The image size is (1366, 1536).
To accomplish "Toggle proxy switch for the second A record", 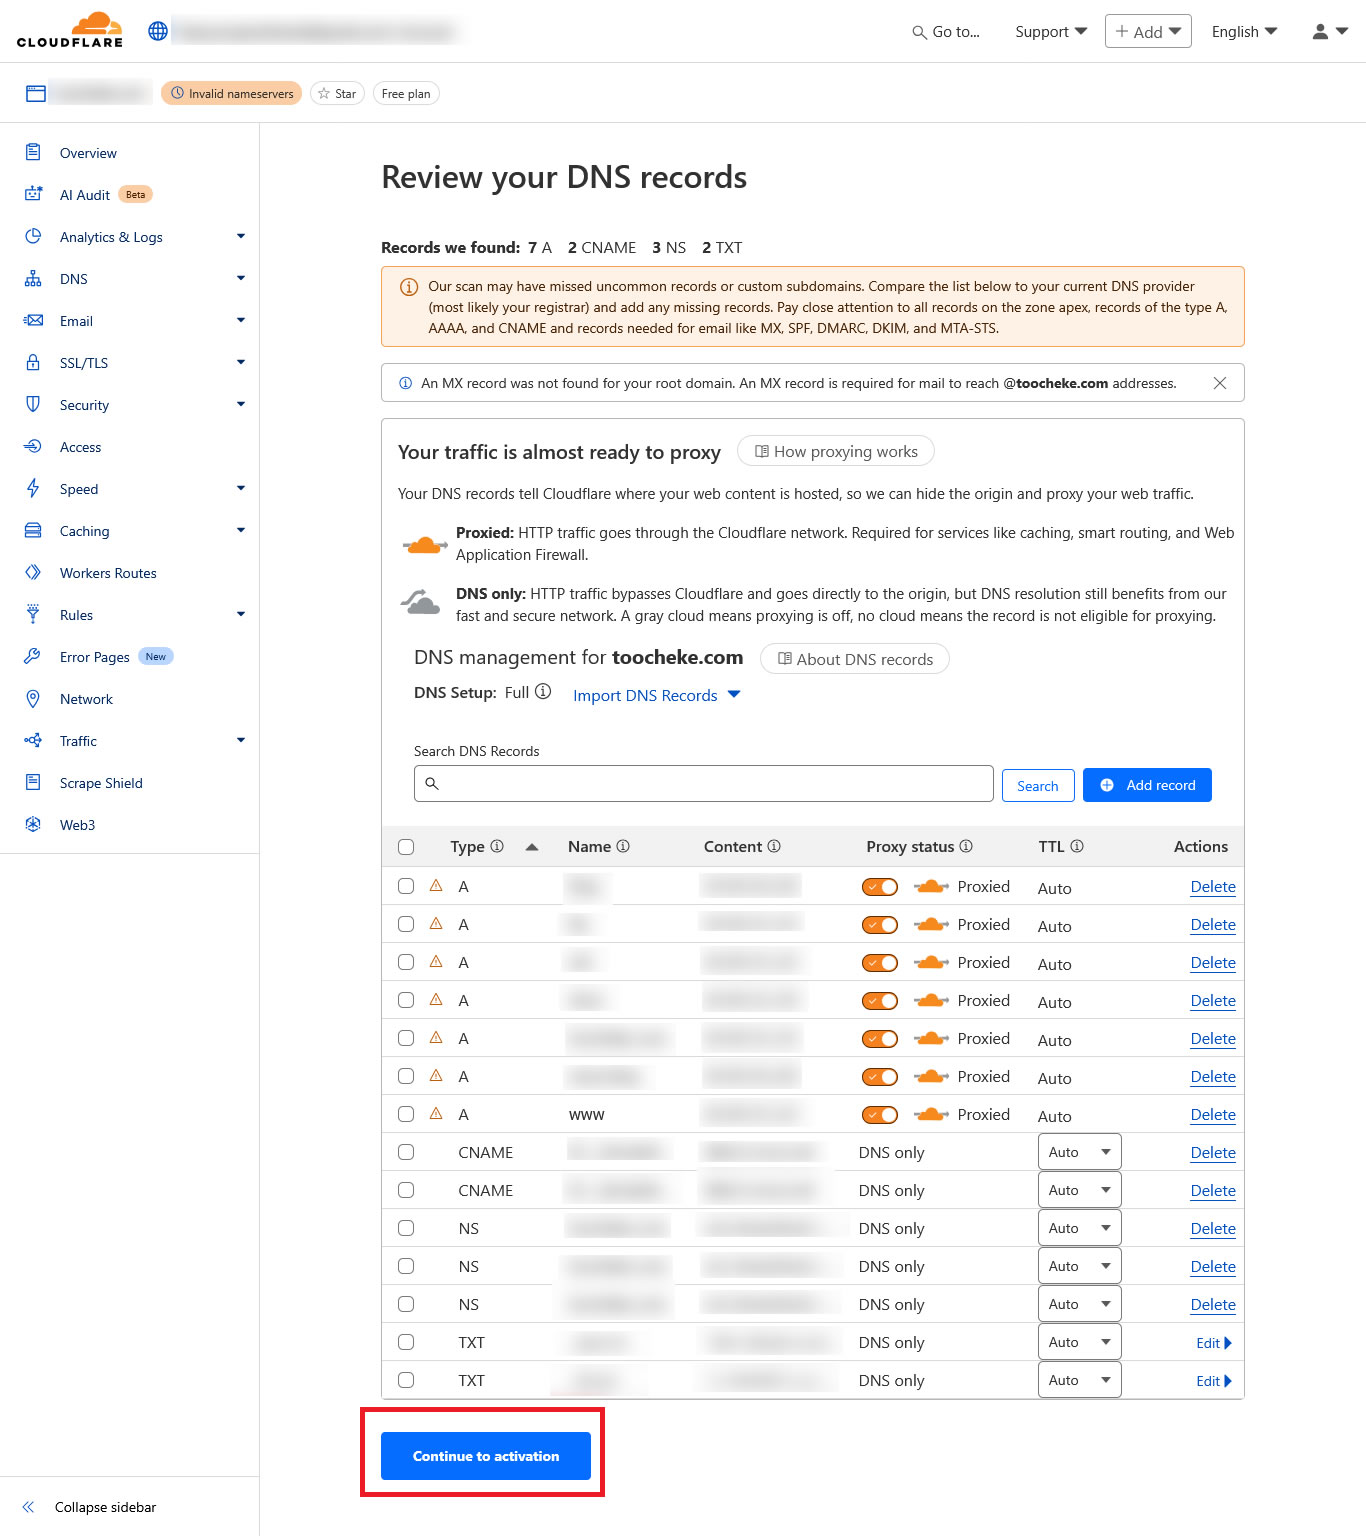I will (880, 925).
